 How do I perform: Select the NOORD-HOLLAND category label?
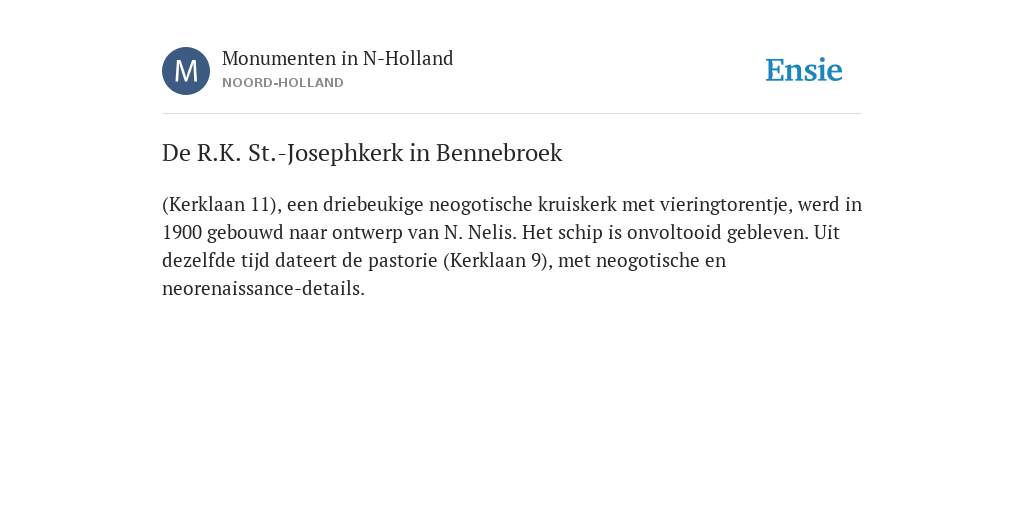click(283, 83)
